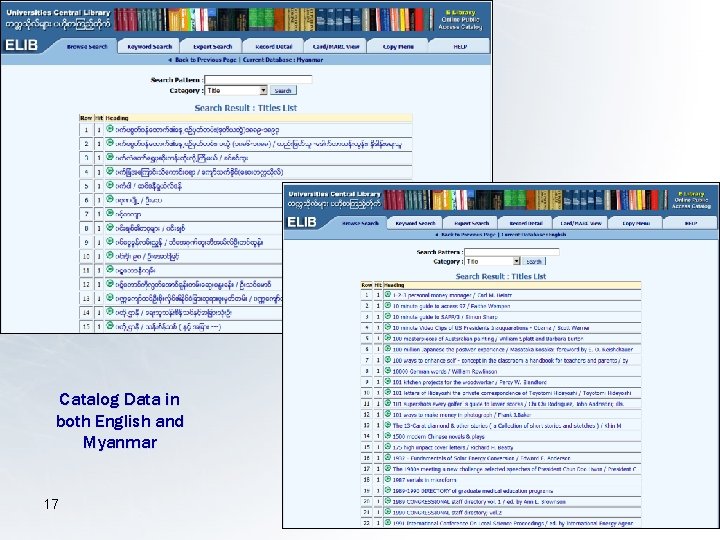Click 'Current Database : English' text
This screenshot has width=720, height=540.
[x=533, y=235]
